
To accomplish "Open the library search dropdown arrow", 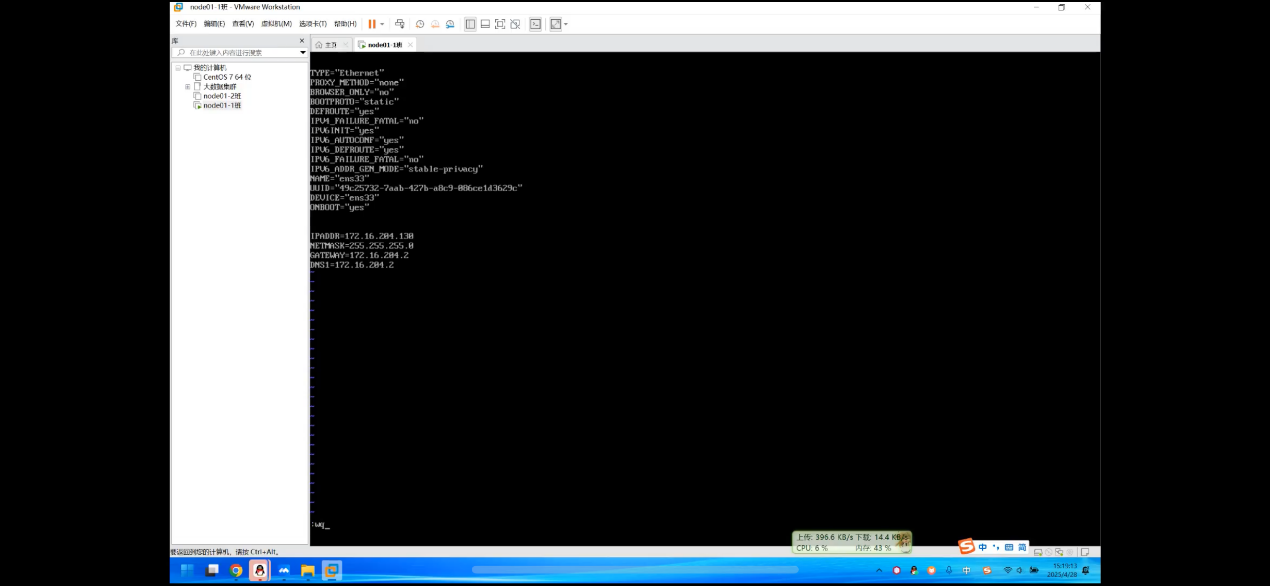I will (301, 52).
